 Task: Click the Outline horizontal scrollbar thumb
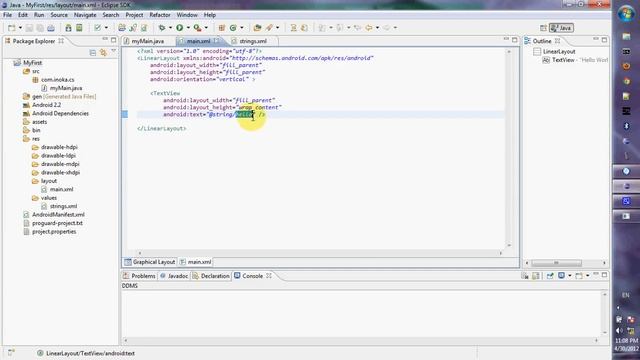(556, 263)
